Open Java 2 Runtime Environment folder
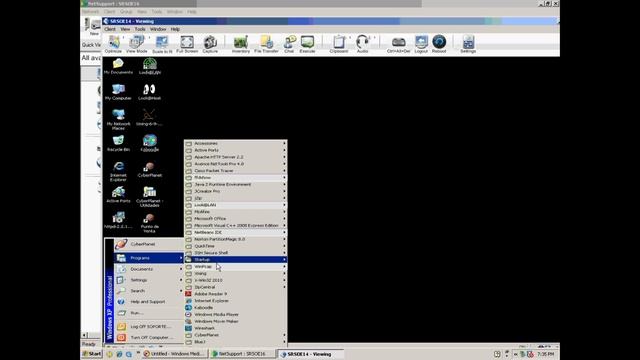 tap(236, 184)
